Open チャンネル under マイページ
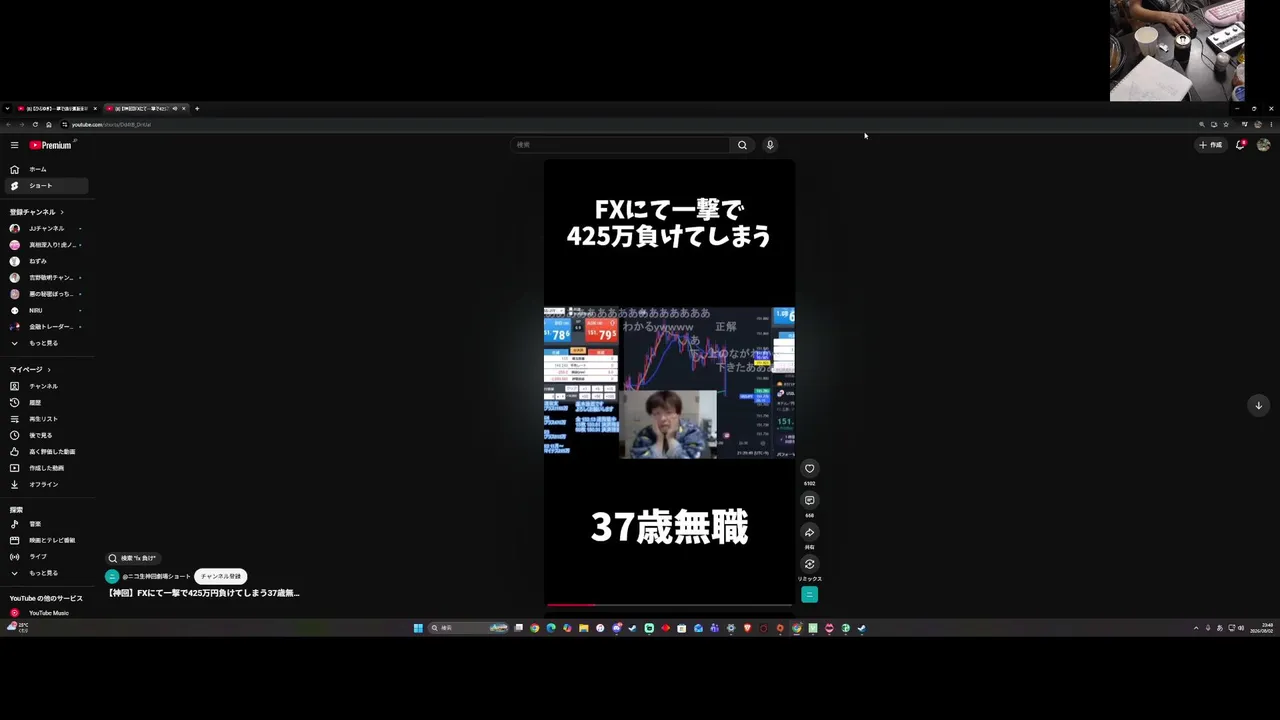1280x720 pixels. [46, 386]
